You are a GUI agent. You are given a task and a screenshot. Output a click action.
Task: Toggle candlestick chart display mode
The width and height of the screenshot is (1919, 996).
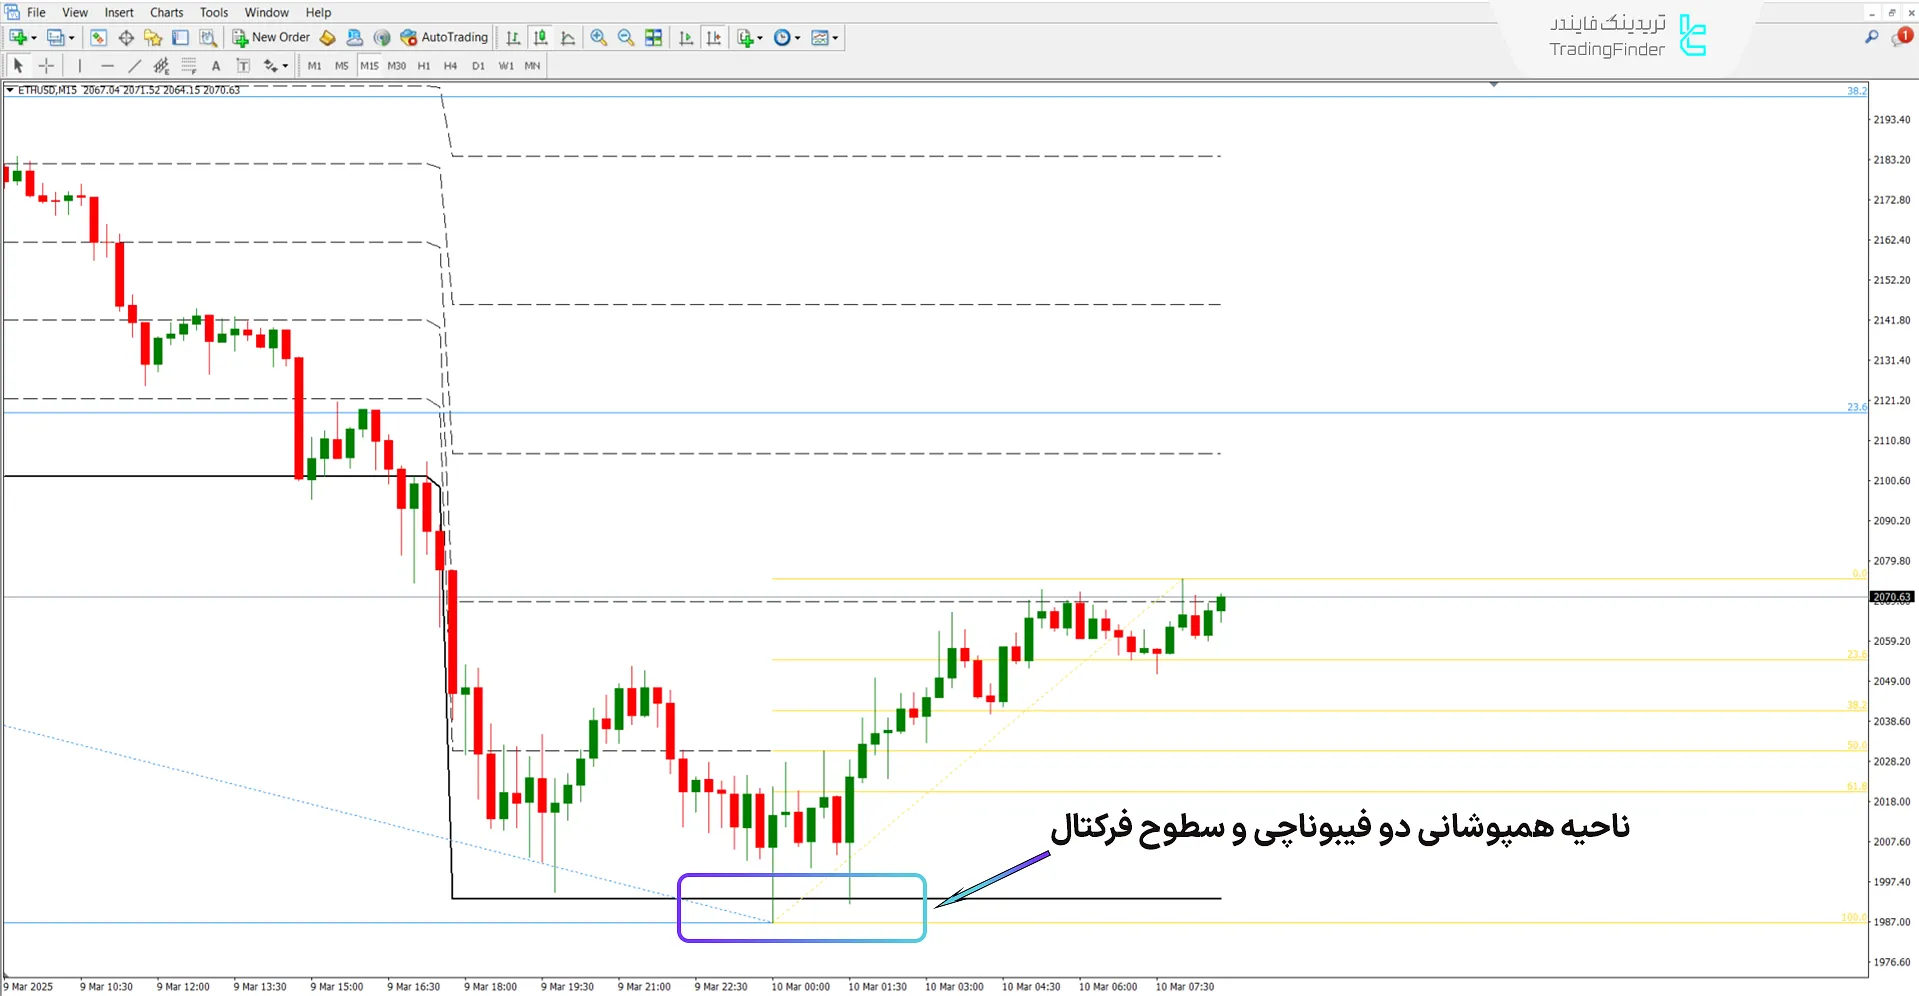pos(539,37)
